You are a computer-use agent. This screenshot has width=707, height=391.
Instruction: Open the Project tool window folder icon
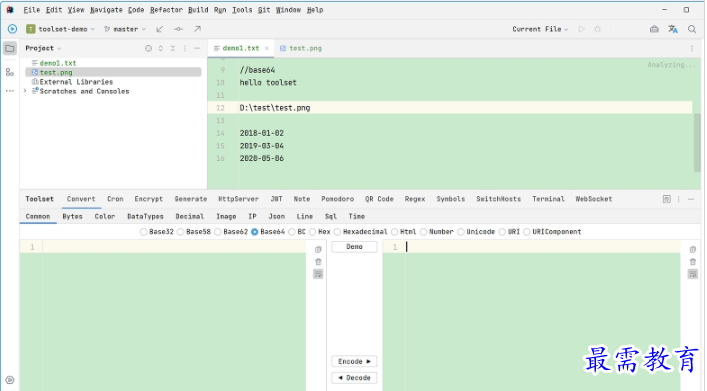coord(10,48)
